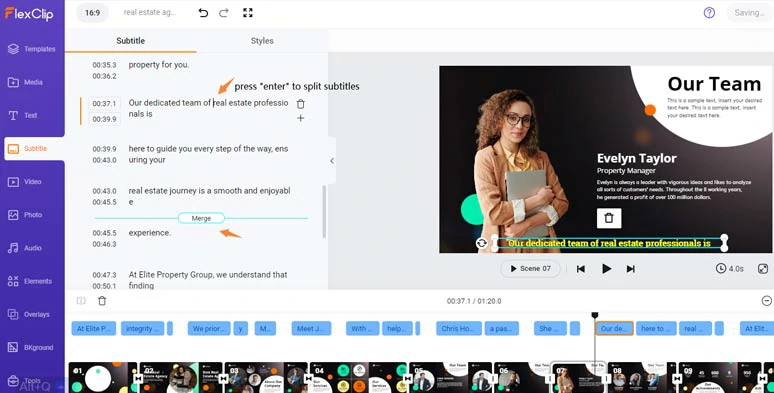This screenshot has width=774, height=393.
Task: Click the Merge button between subtitles
Action: coord(201,218)
